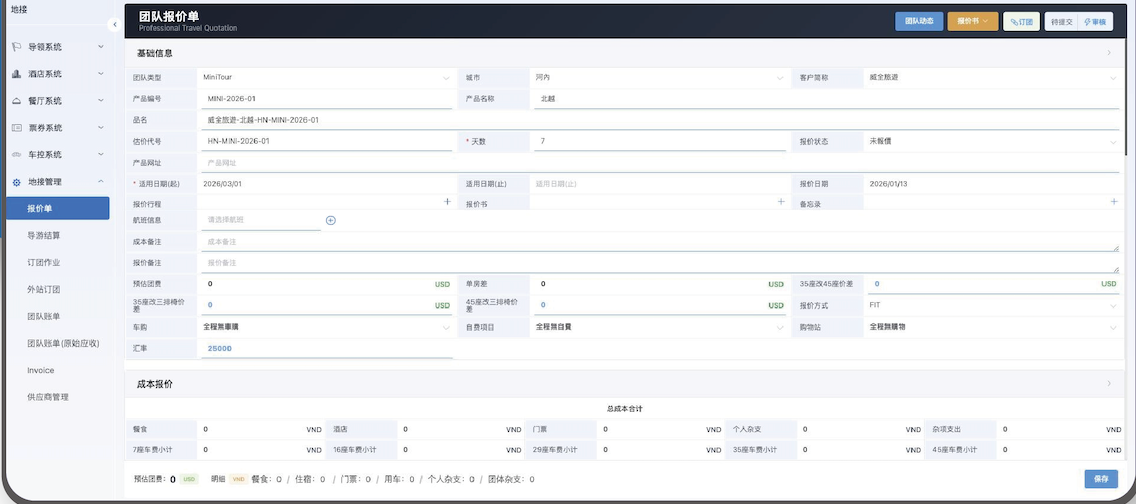This screenshot has height=504, width=1136.
Task: Click the plus icon in the 备忘录 row
Action: pos(1114,202)
